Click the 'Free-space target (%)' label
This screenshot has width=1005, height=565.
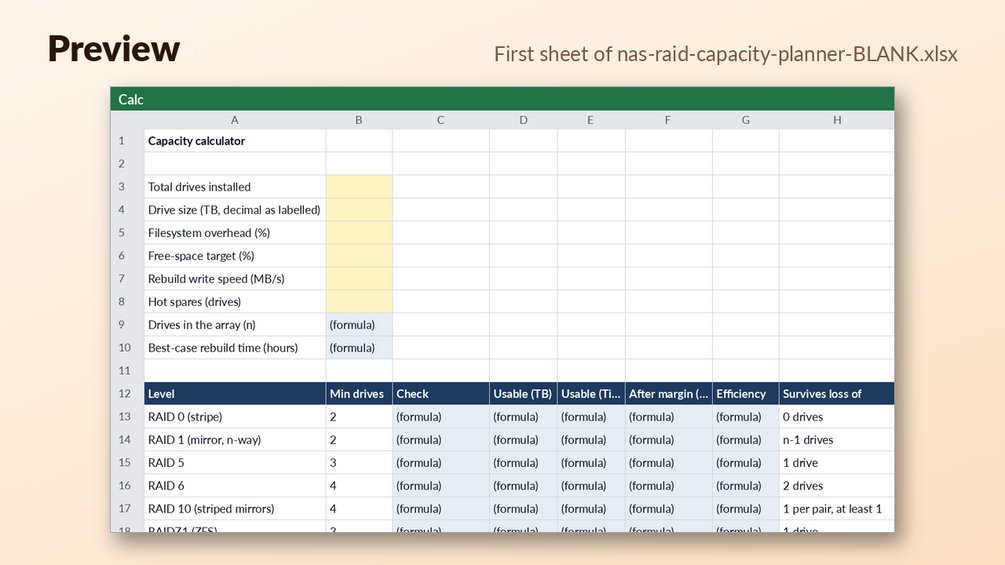(x=201, y=256)
